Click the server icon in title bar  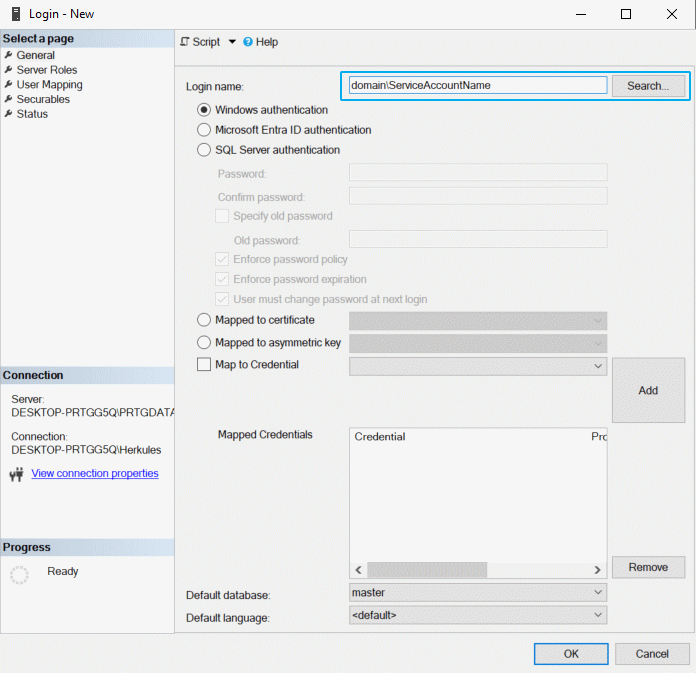[x=16, y=14]
